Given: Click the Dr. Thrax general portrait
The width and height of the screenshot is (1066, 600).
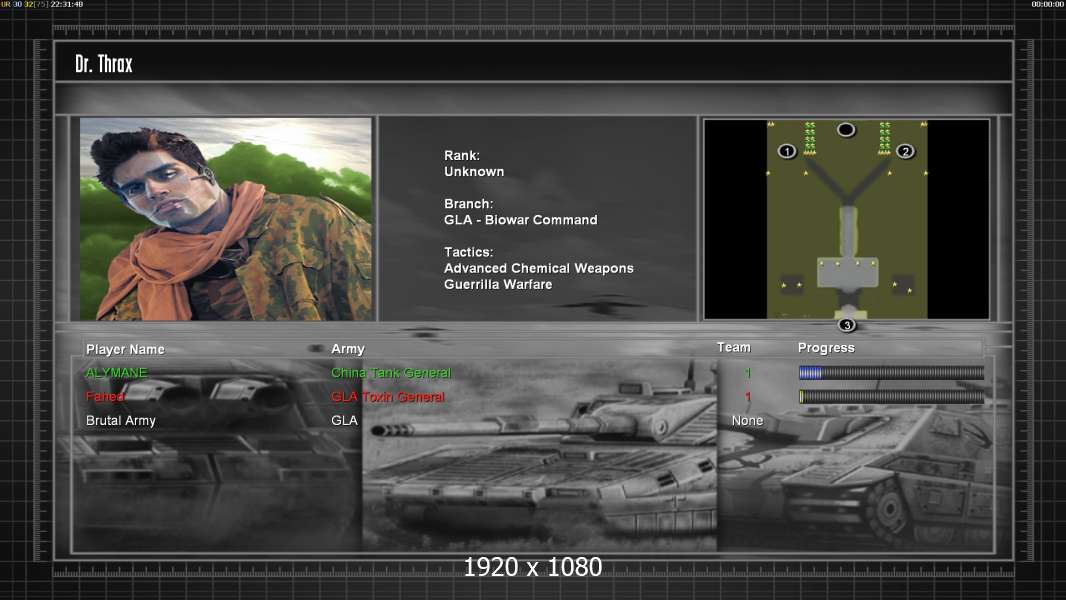Looking at the screenshot, I should [x=226, y=218].
